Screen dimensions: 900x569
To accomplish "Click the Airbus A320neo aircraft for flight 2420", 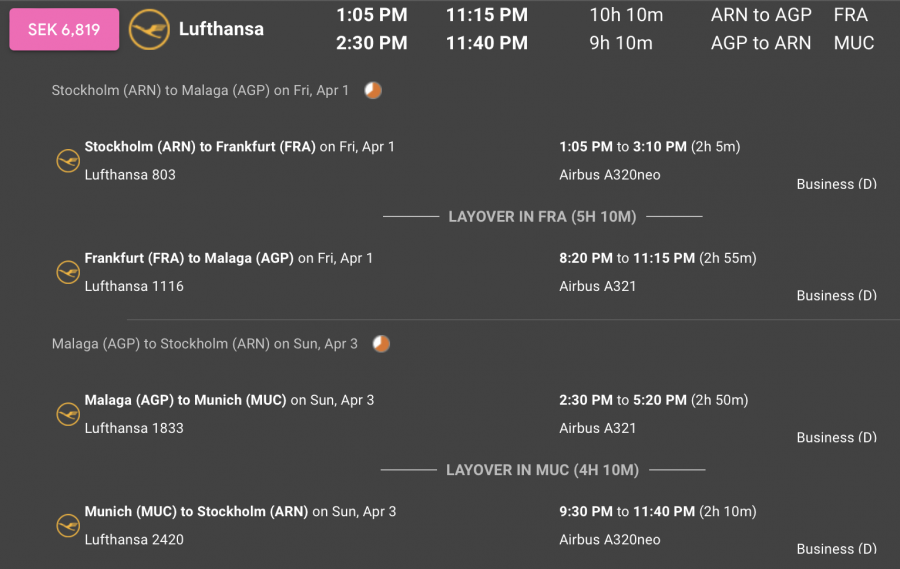I will [610, 540].
